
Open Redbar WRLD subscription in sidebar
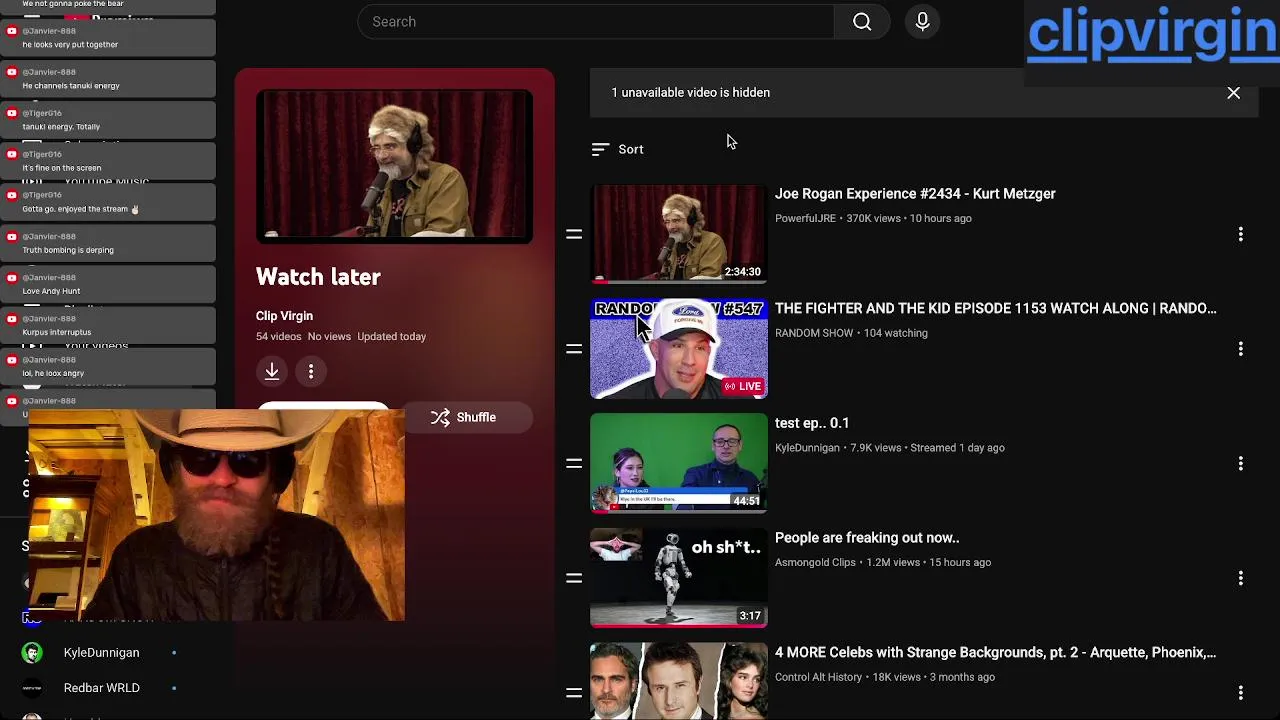tap(101, 688)
